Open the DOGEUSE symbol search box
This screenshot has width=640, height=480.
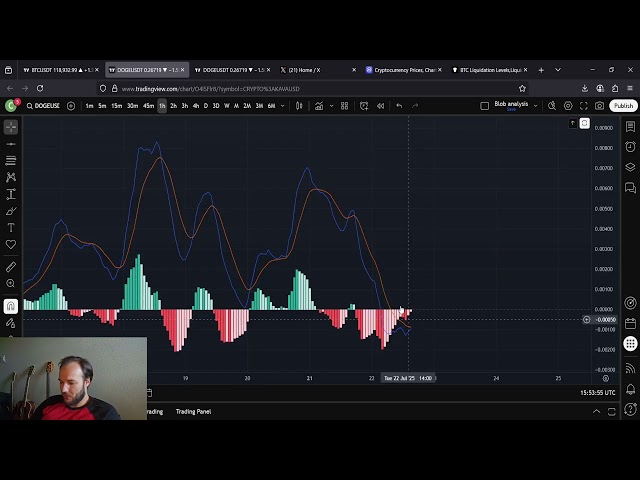[x=46, y=105]
